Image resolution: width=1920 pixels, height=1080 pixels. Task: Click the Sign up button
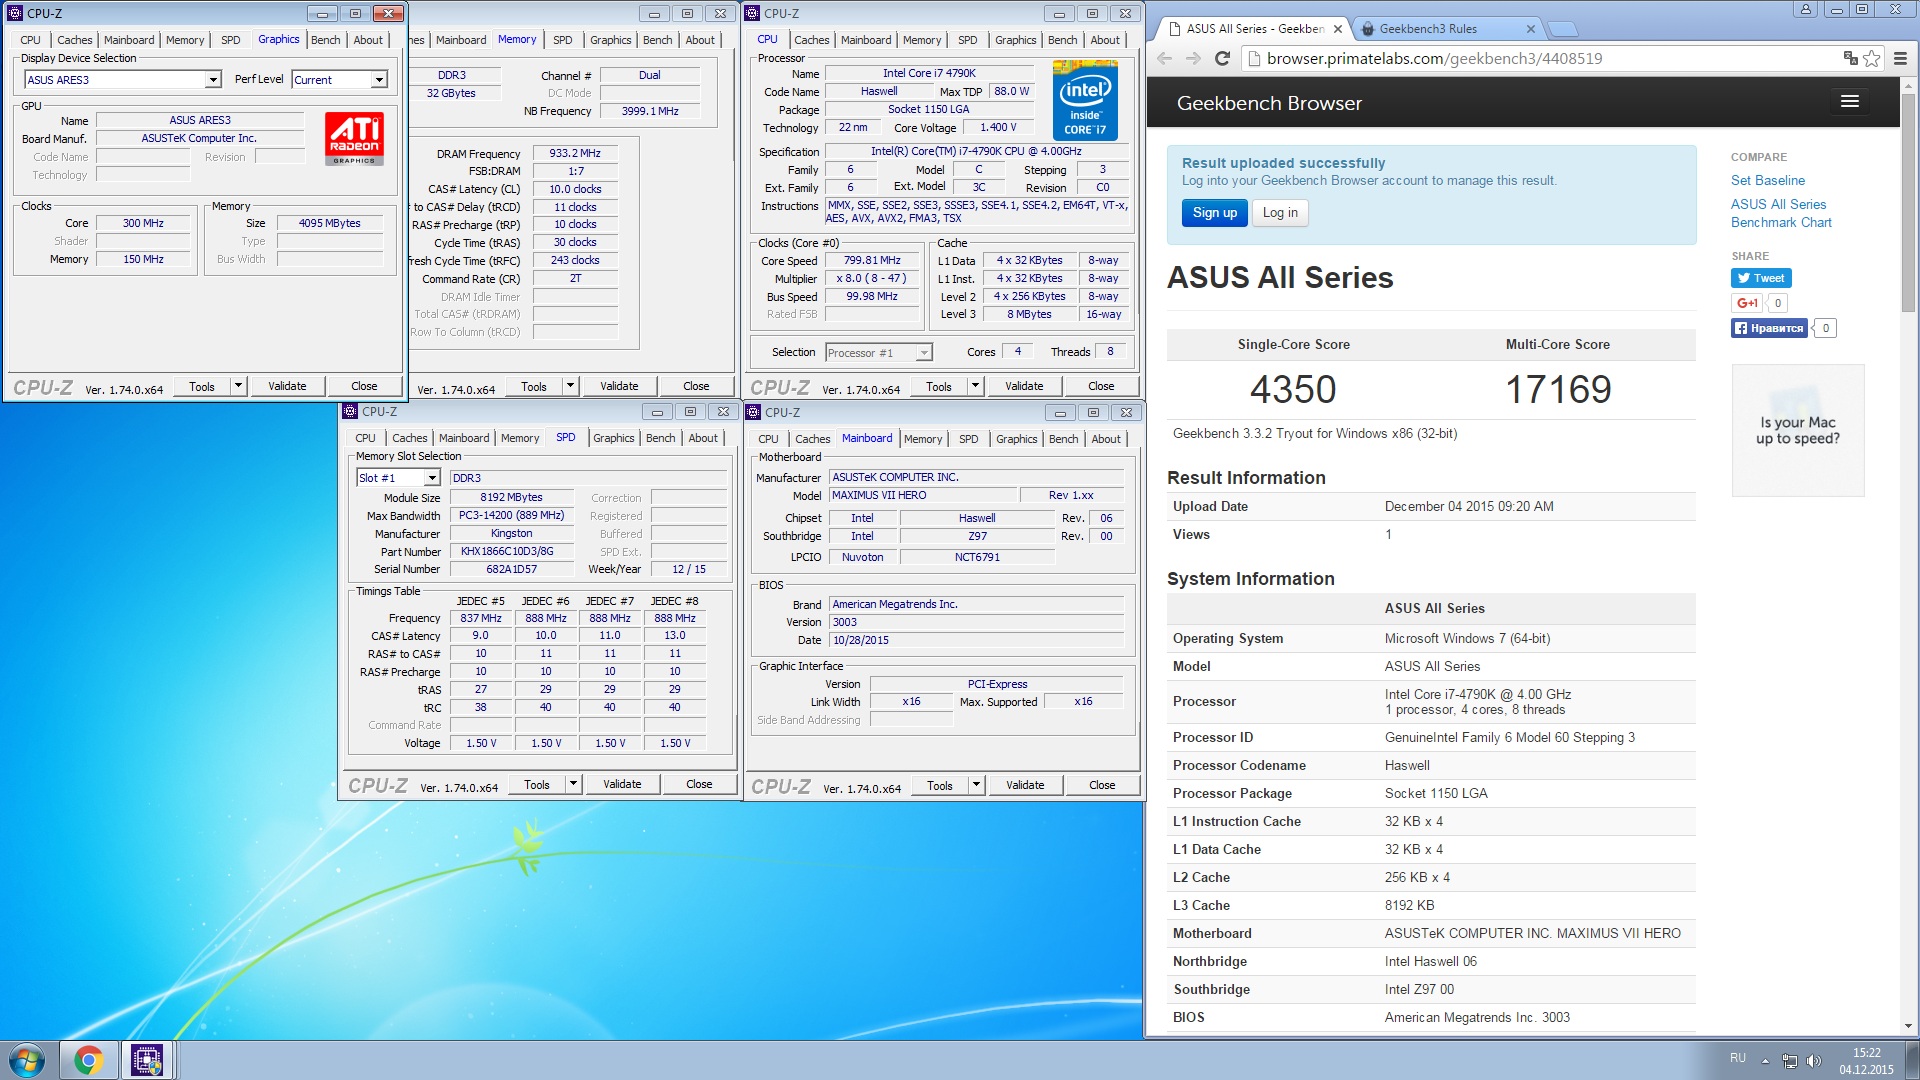point(1215,213)
